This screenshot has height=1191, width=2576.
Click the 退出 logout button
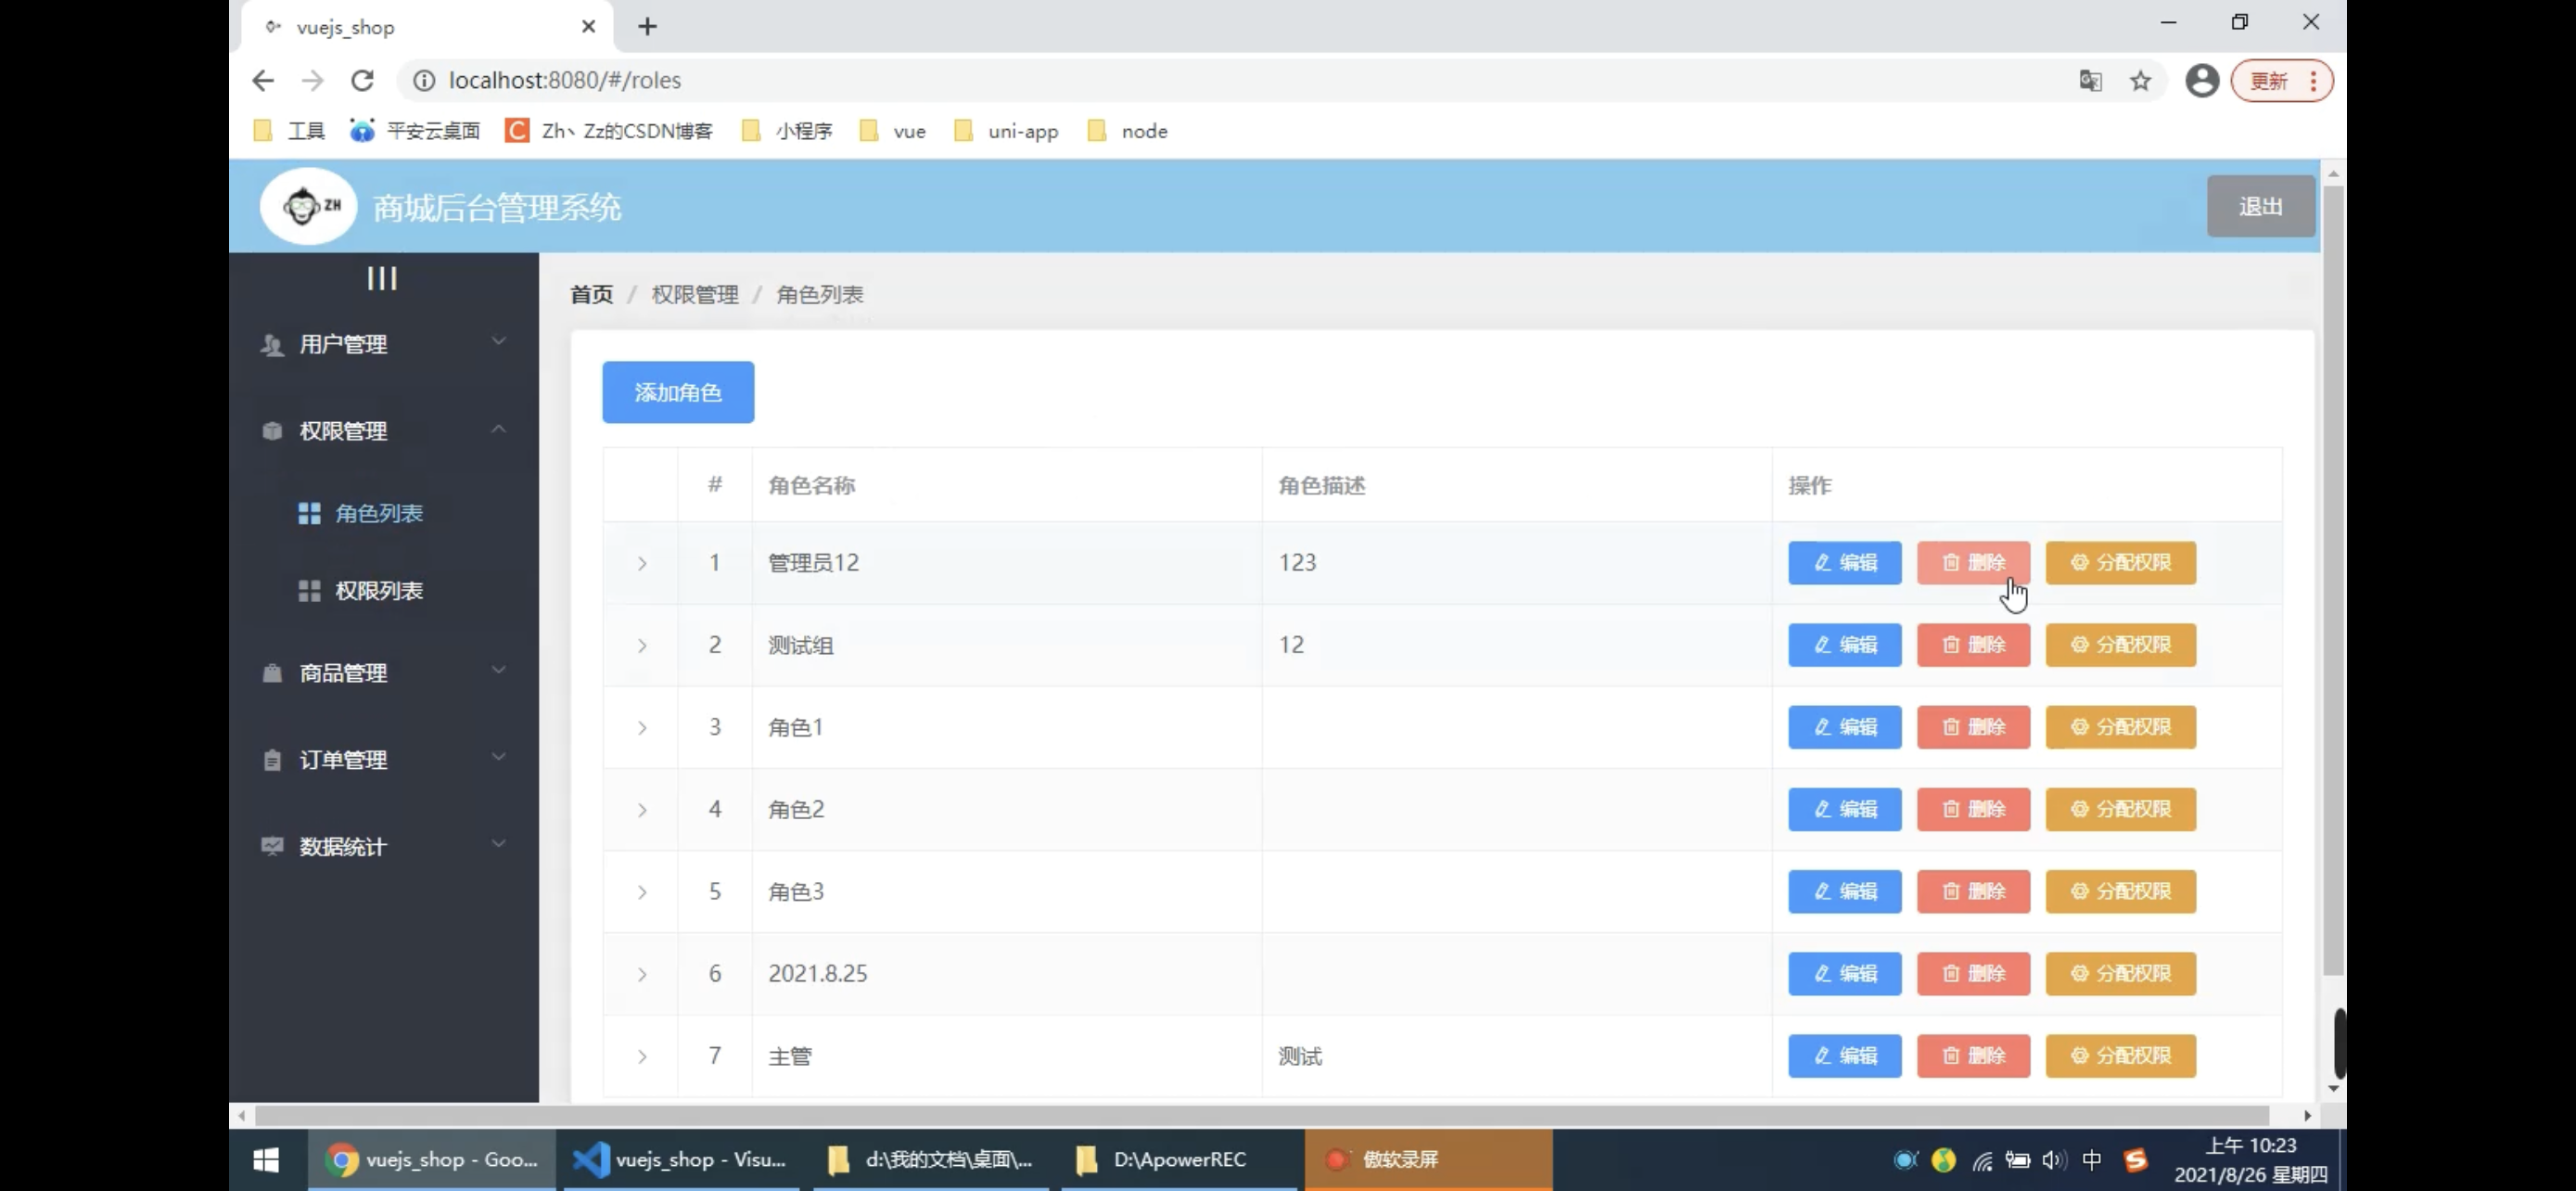[x=2260, y=206]
